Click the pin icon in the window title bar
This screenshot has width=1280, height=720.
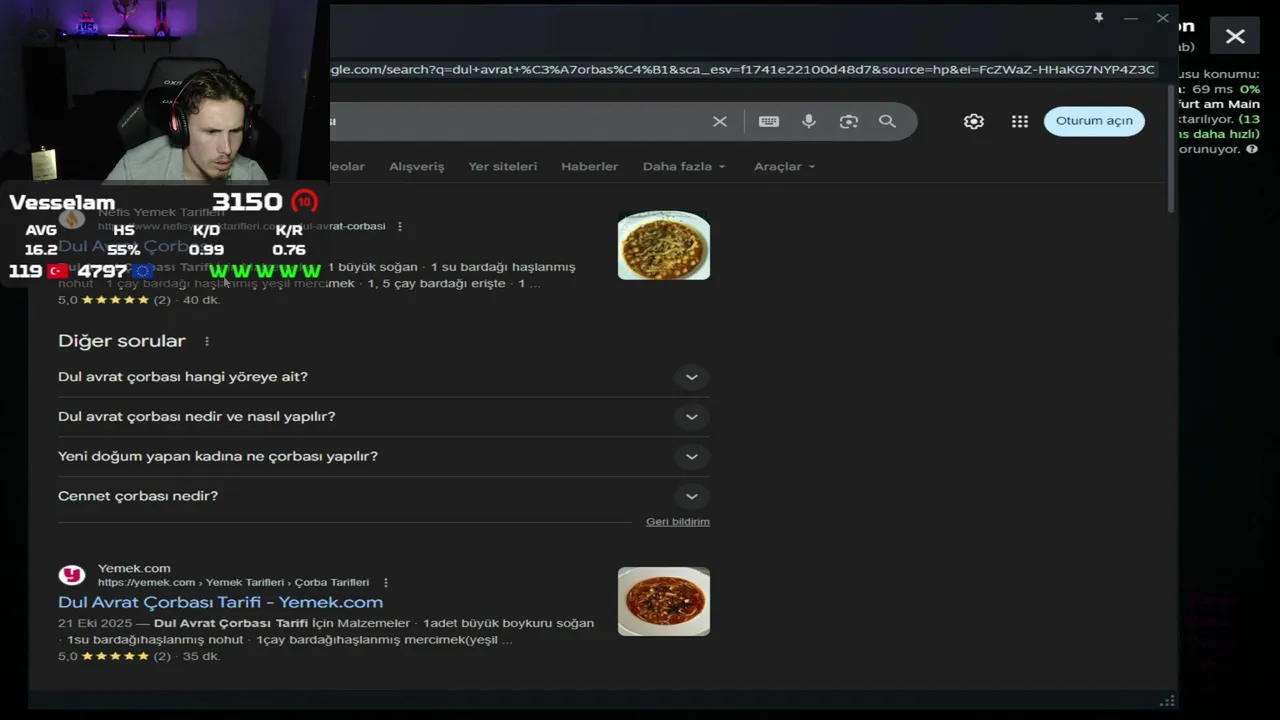point(1098,18)
